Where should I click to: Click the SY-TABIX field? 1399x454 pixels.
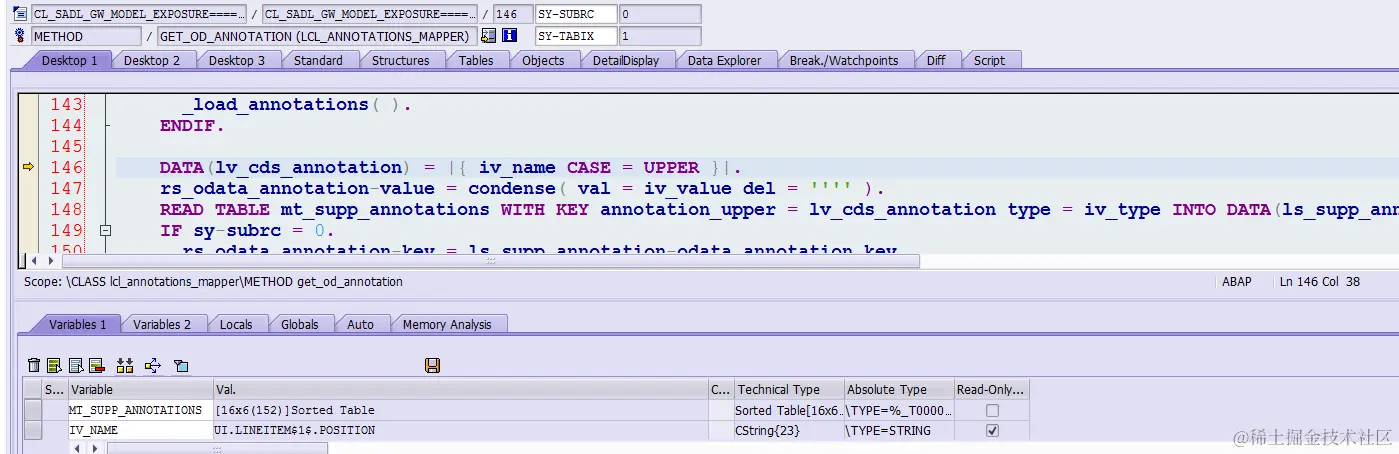click(576, 36)
